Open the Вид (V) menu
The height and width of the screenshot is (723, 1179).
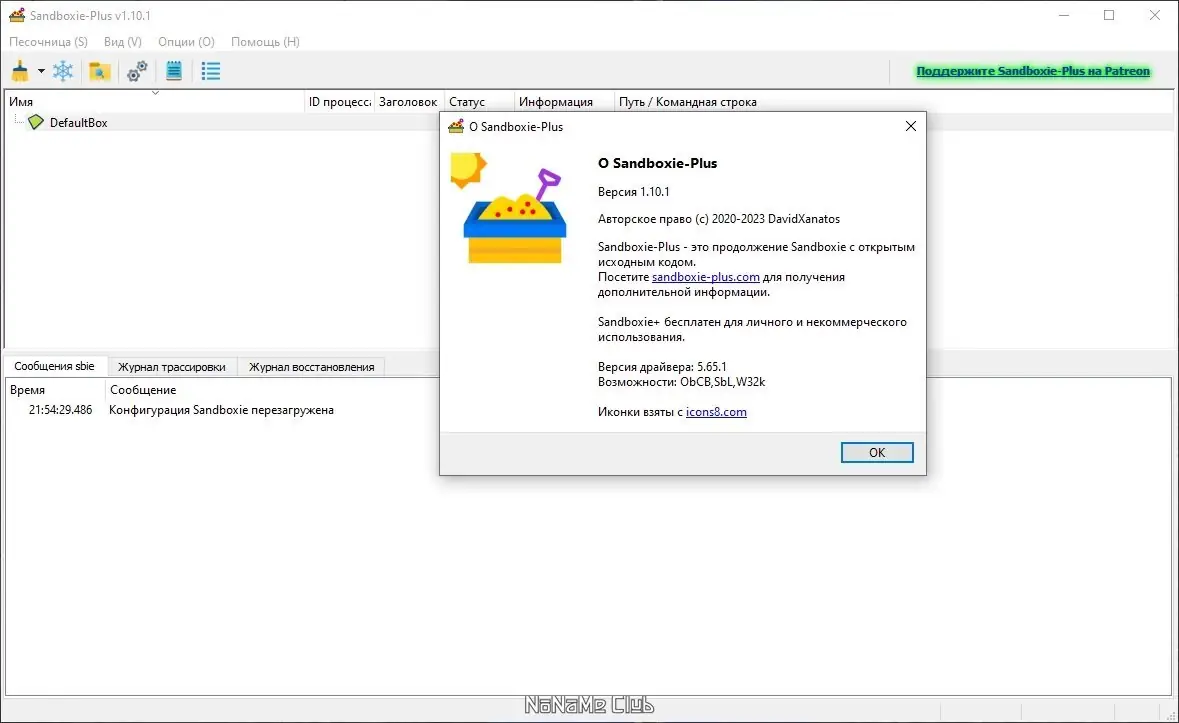[x=123, y=42]
